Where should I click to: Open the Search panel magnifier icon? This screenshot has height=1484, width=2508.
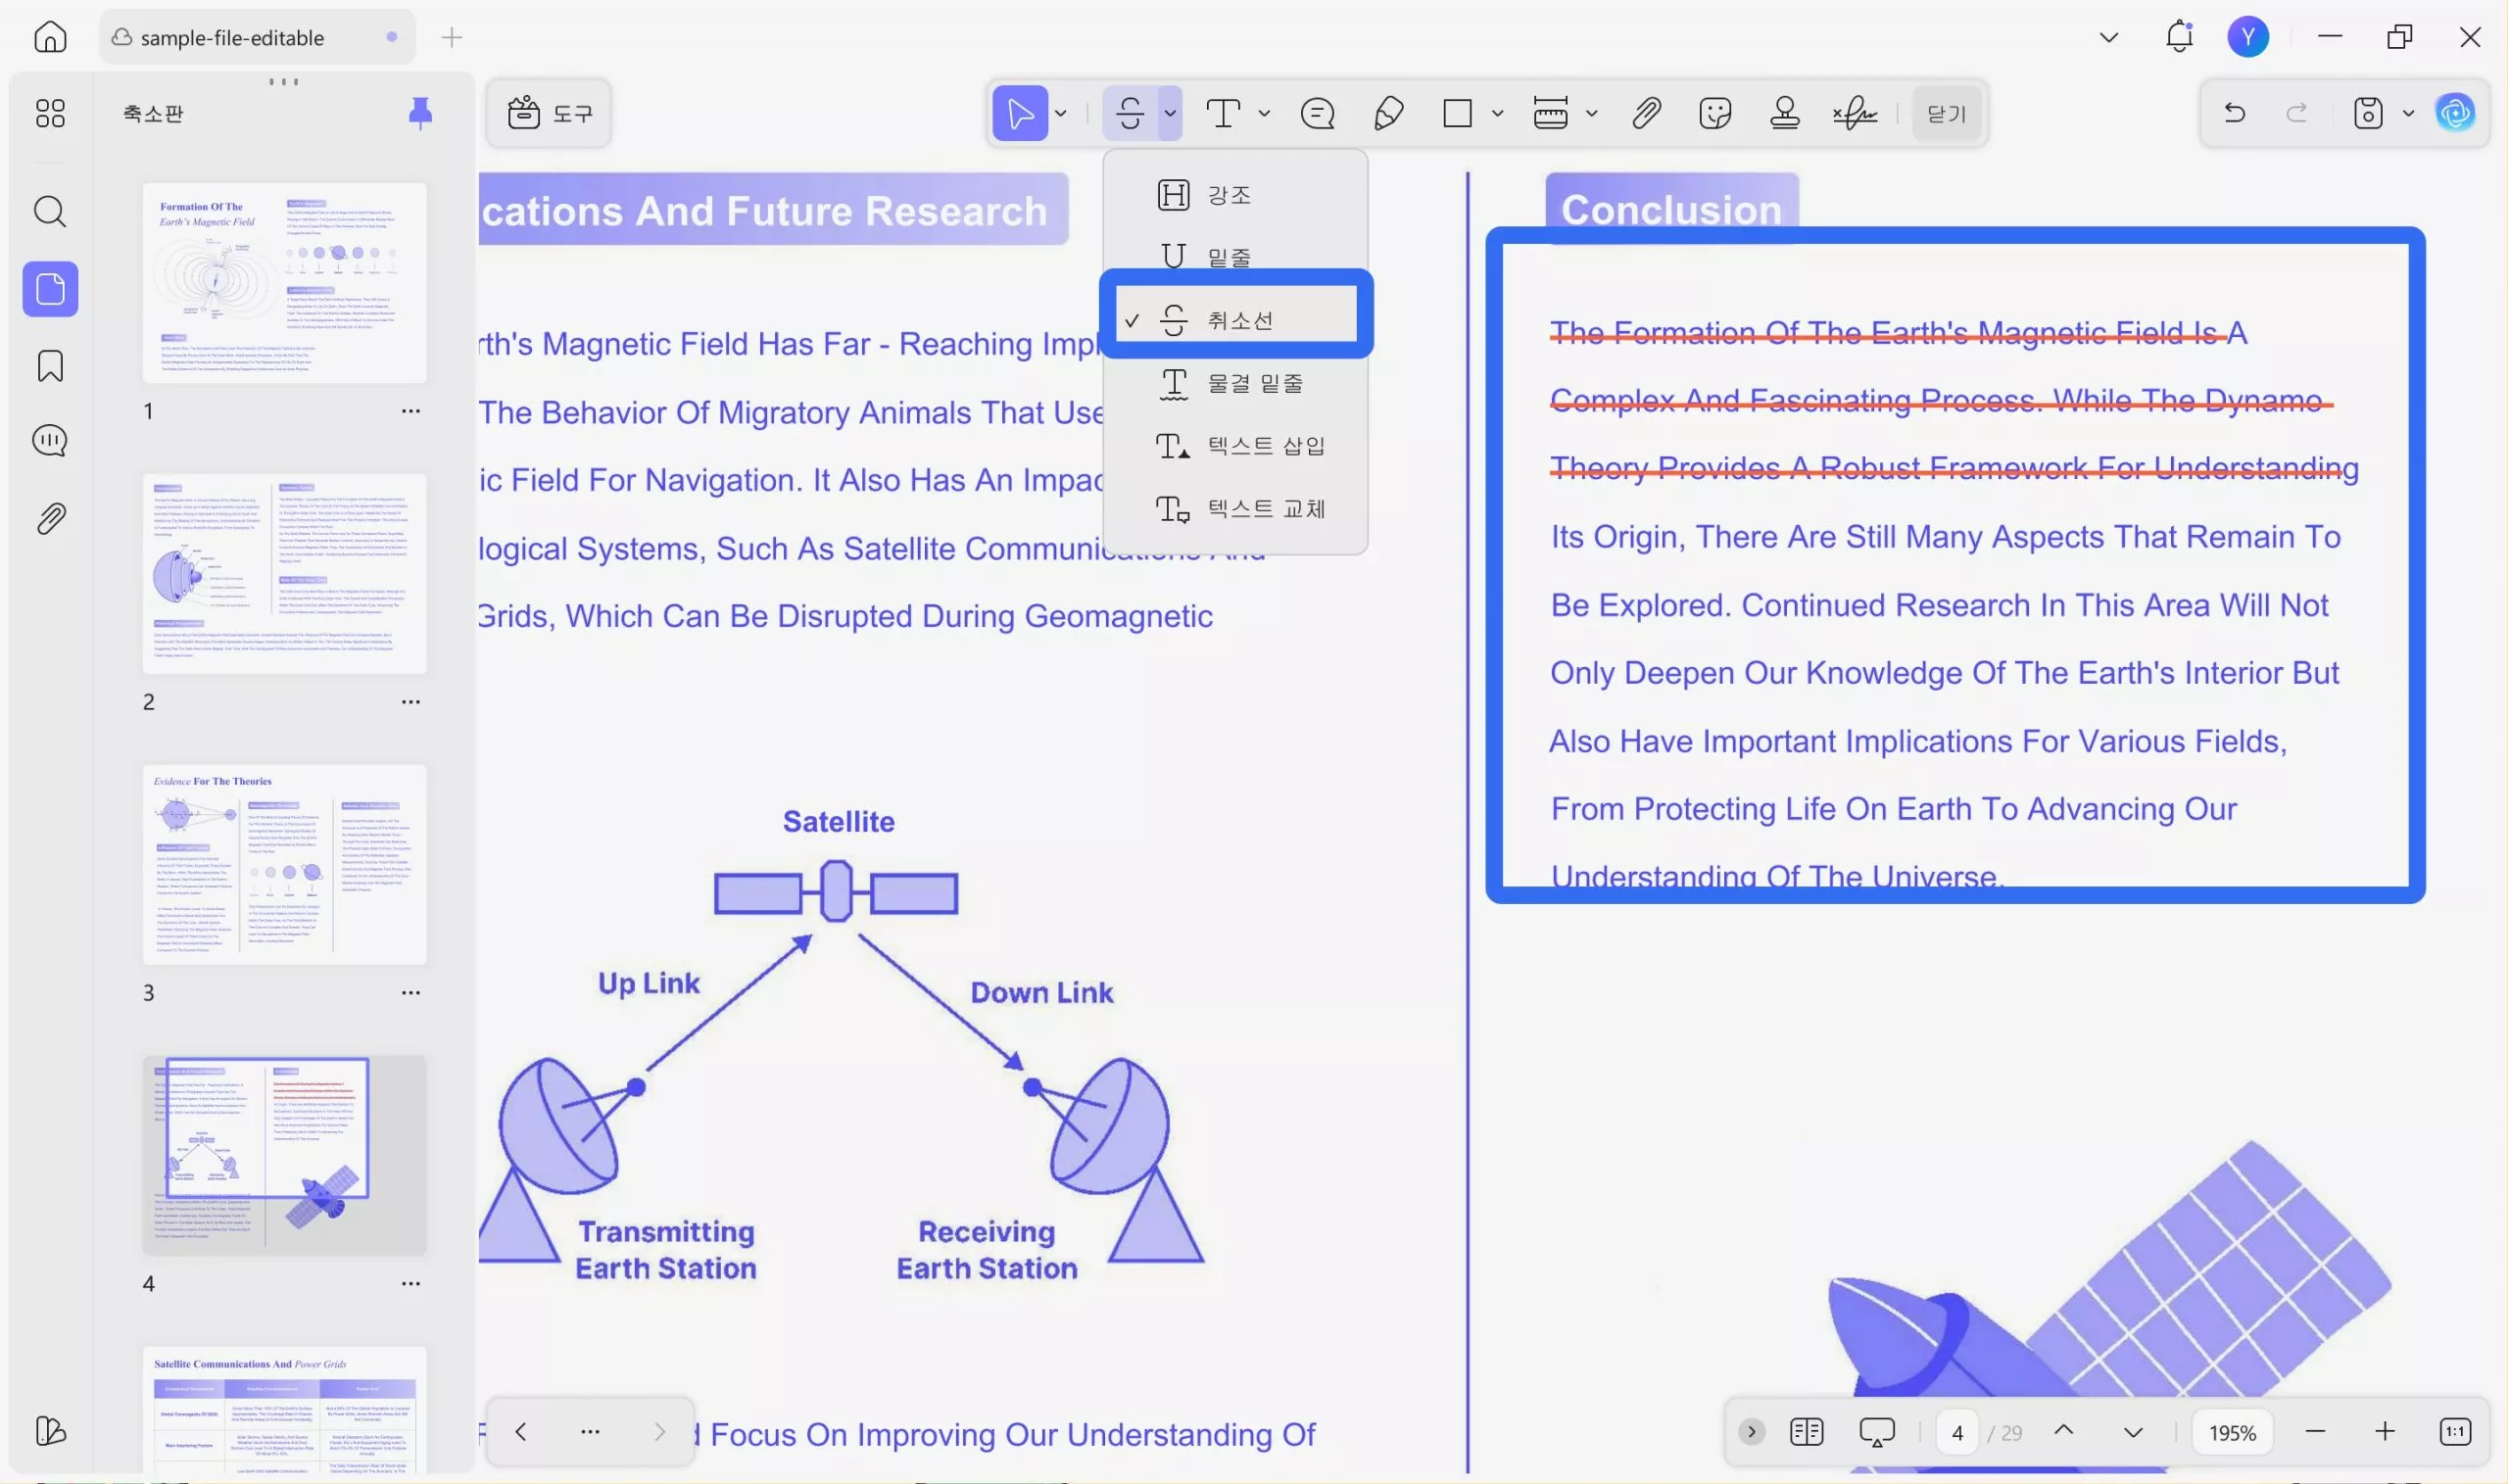click(x=50, y=211)
